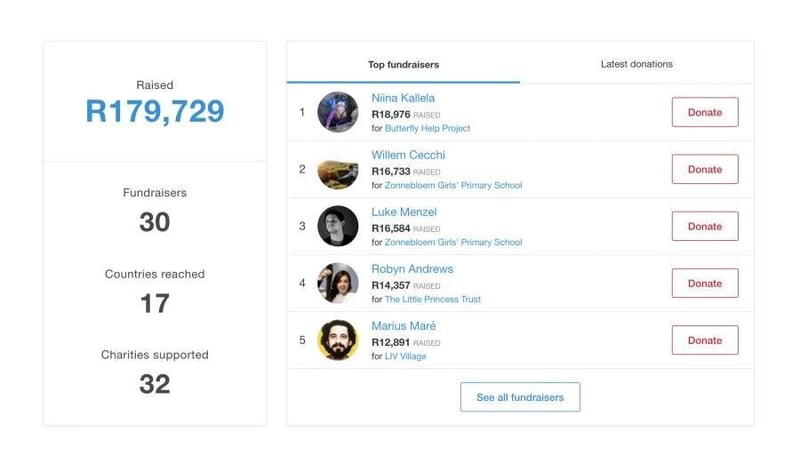Screen dimensions: 800x464
Task: Open Luke Menzel's Zonnebloem Girls' Primary School link
Action: pos(453,242)
